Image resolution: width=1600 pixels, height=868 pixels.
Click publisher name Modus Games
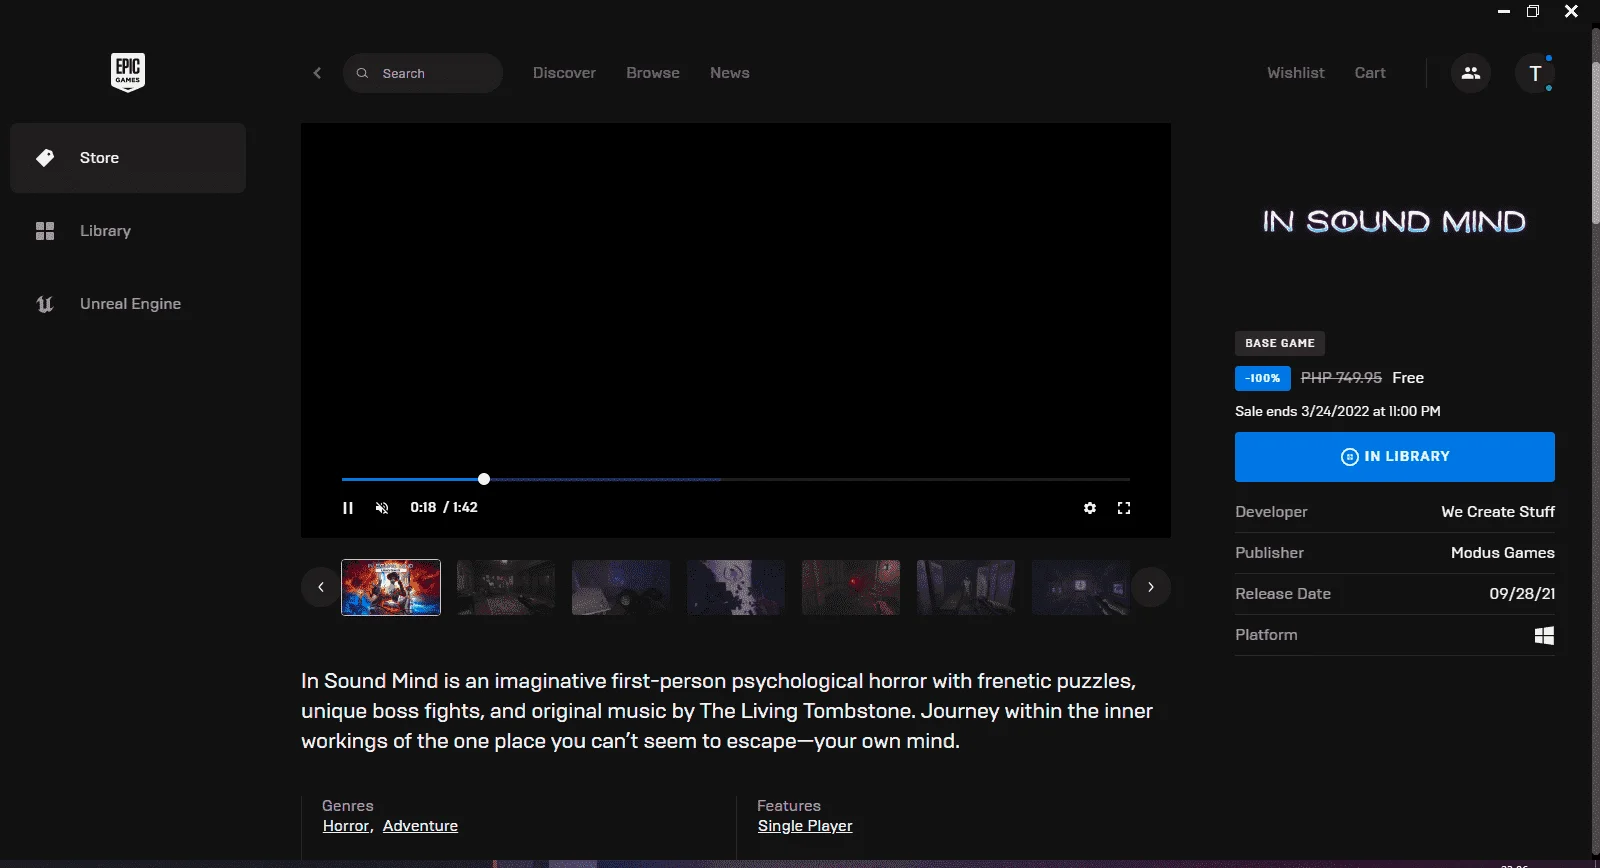tap(1503, 553)
